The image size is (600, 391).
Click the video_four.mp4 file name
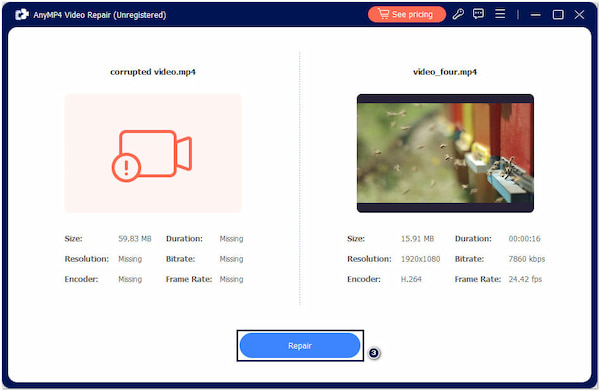point(445,72)
